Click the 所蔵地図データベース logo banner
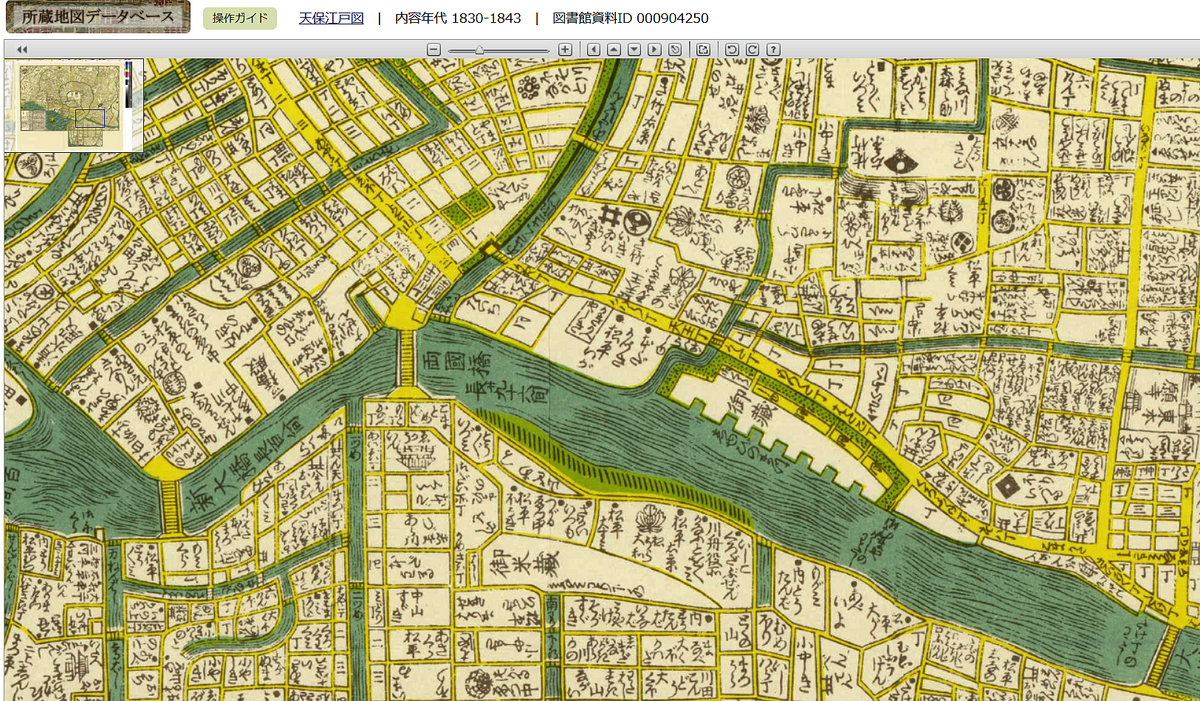Screen dimensions: 1200x701 point(96,17)
